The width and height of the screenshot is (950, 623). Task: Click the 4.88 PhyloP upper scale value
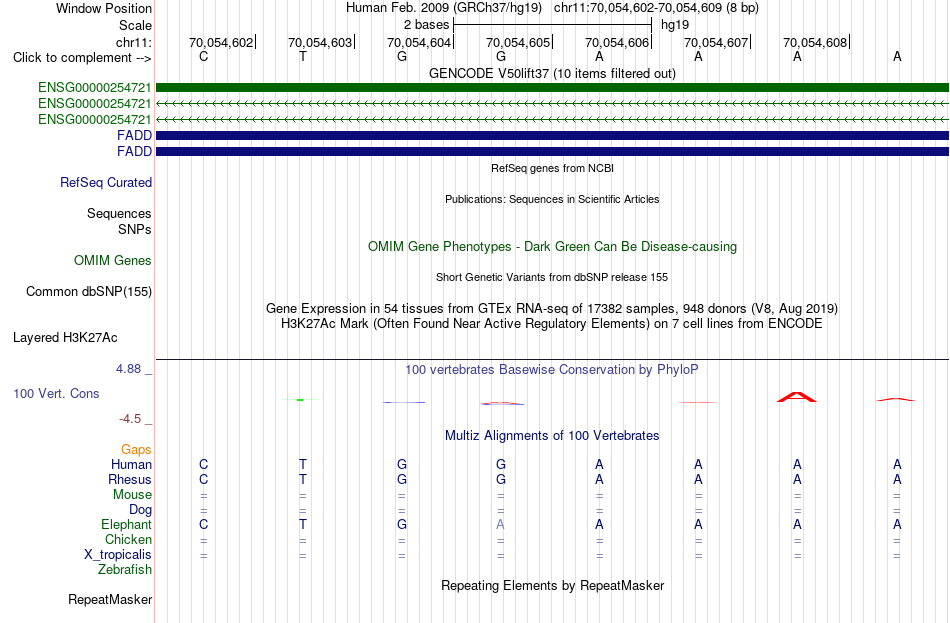coord(128,368)
